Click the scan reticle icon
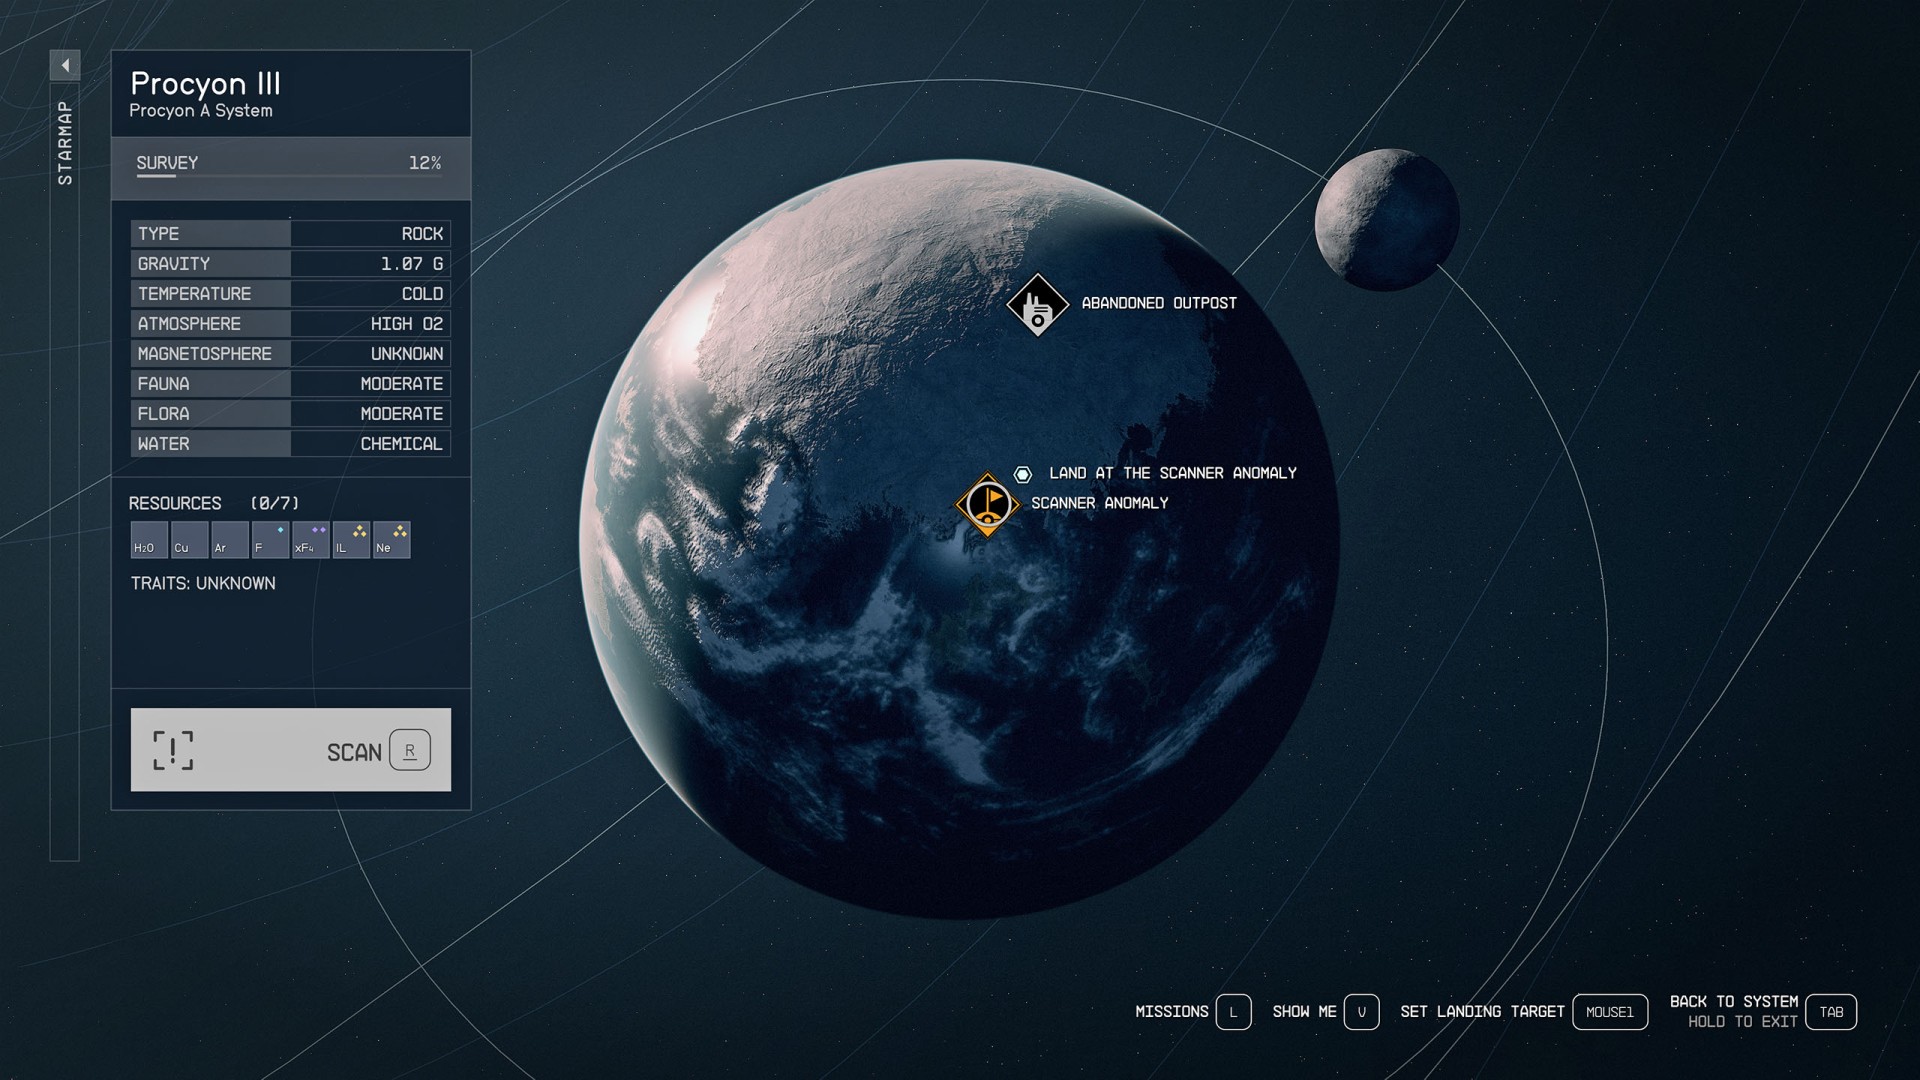1920x1080 pixels. point(173,750)
